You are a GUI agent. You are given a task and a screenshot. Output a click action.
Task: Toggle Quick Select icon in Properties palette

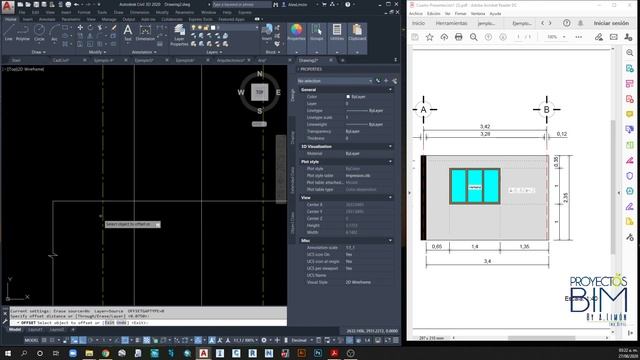pyautogui.click(x=394, y=81)
